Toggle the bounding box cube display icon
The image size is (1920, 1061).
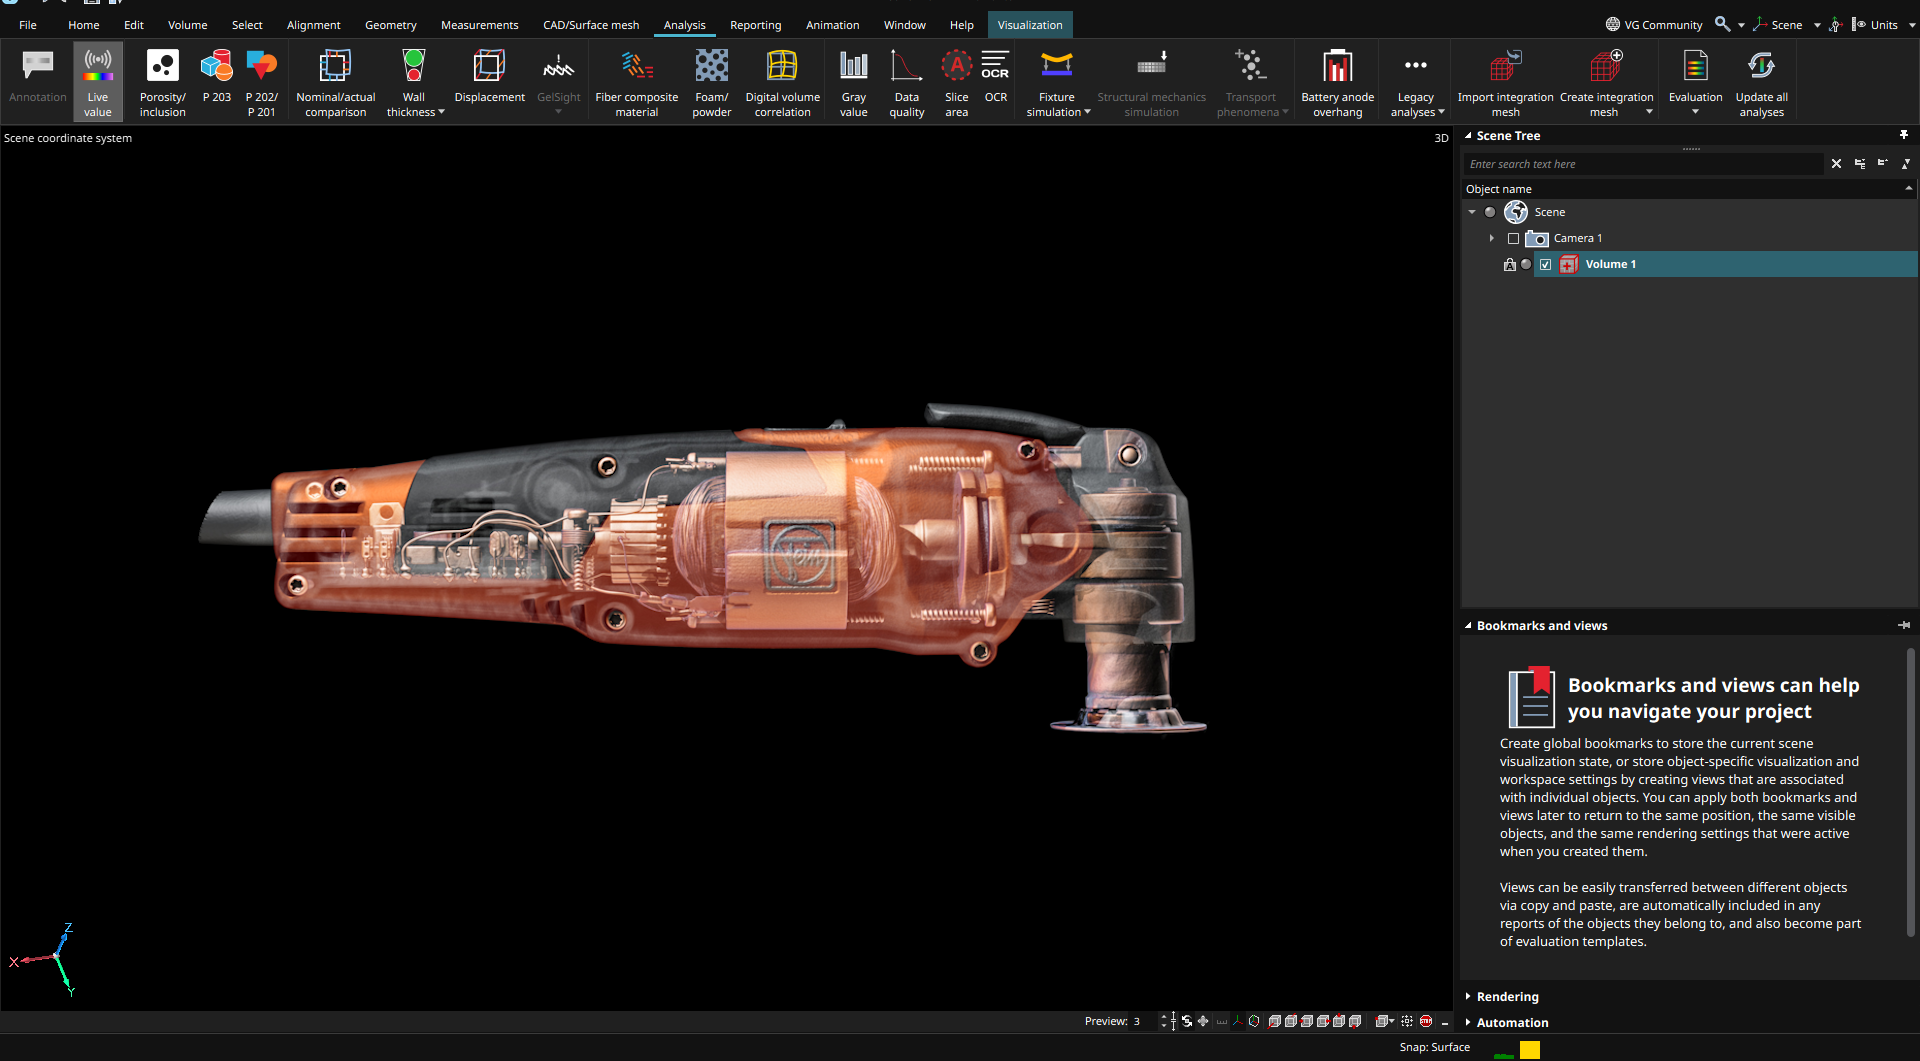tap(1254, 1021)
